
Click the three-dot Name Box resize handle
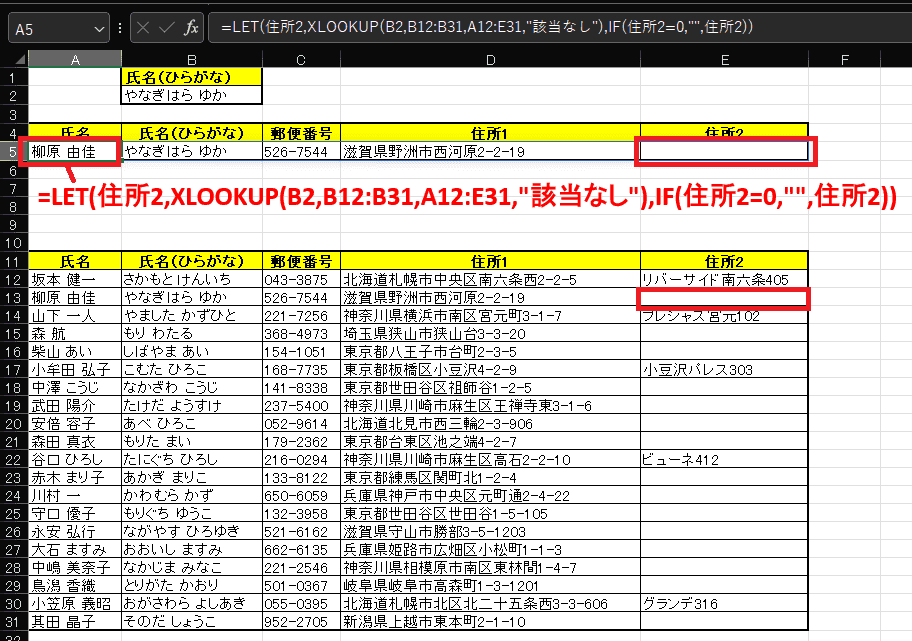pyautogui.click(x=121, y=28)
